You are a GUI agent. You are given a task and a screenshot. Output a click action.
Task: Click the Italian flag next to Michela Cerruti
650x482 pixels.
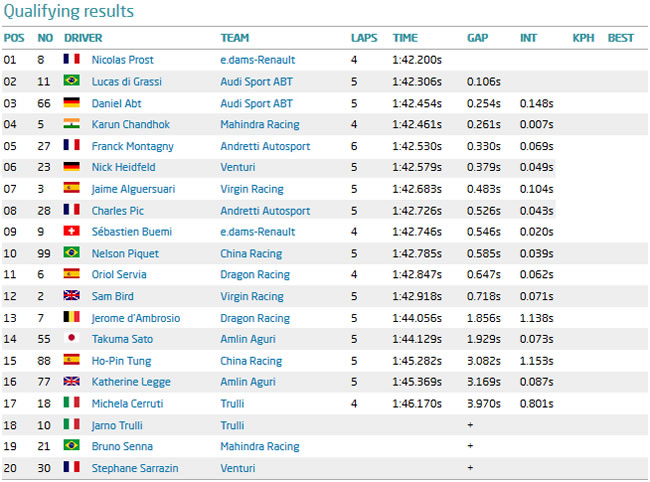71,404
